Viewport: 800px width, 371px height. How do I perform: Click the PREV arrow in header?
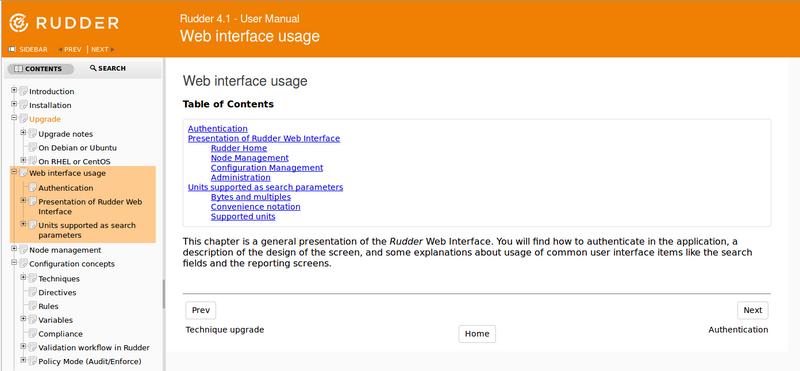pyautogui.click(x=60, y=50)
